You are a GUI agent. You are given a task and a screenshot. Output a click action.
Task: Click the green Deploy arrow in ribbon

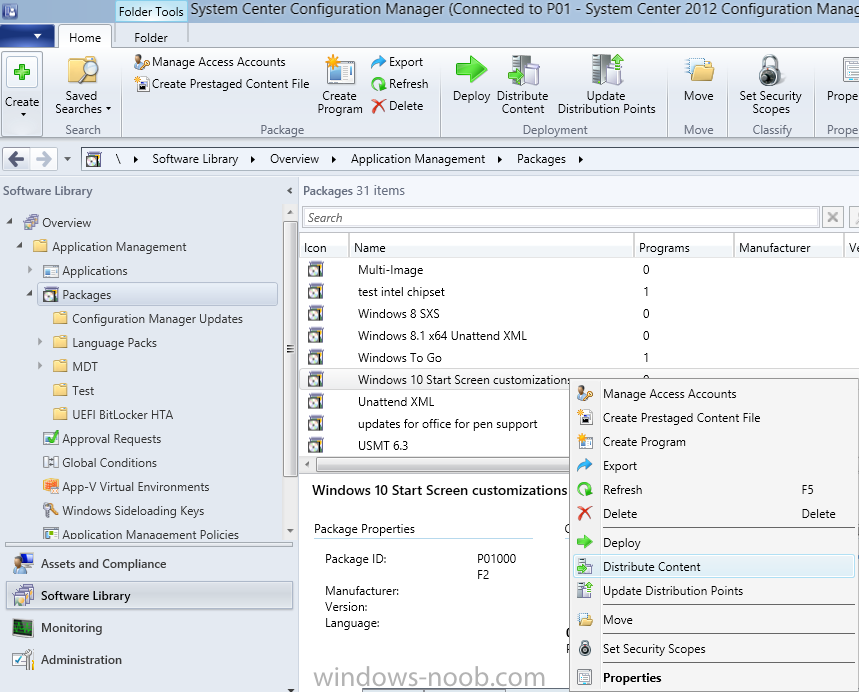[x=471, y=70]
